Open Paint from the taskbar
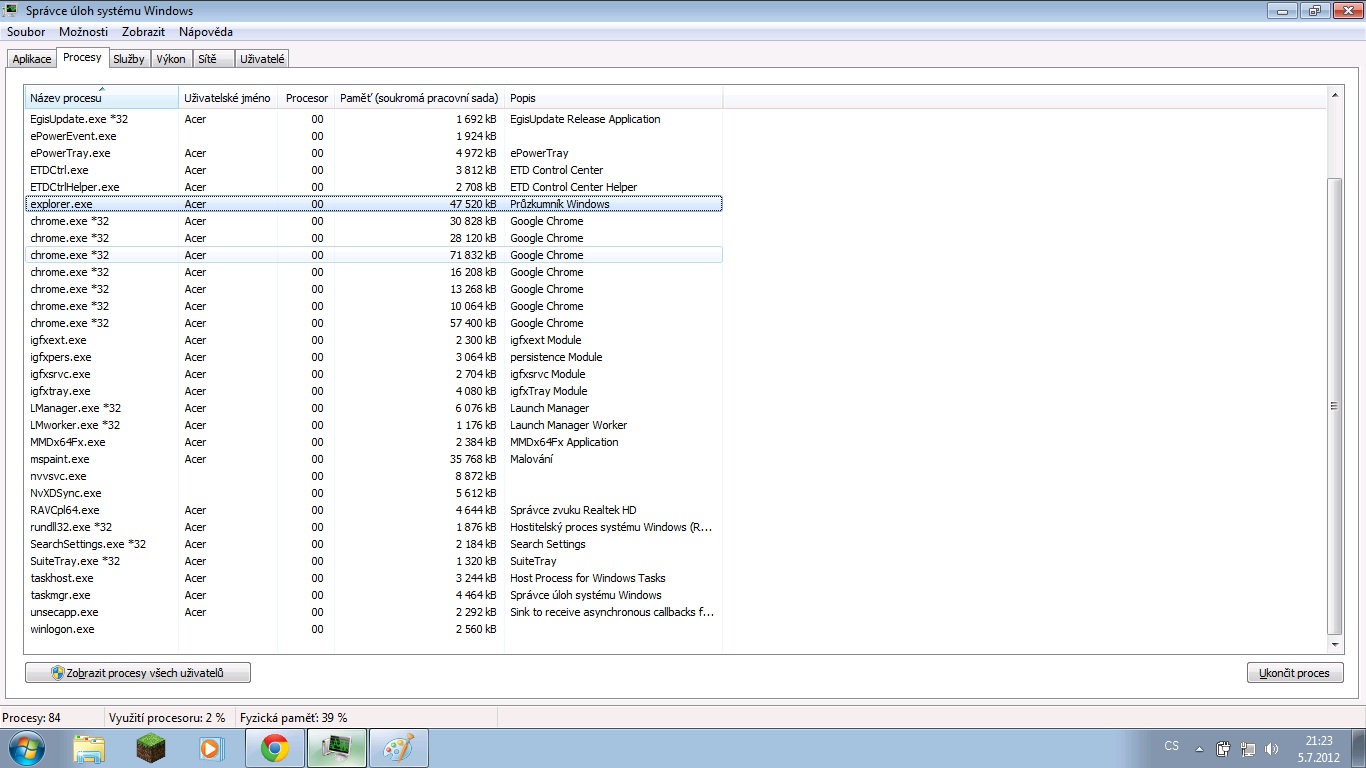 (x=398, y=748)
